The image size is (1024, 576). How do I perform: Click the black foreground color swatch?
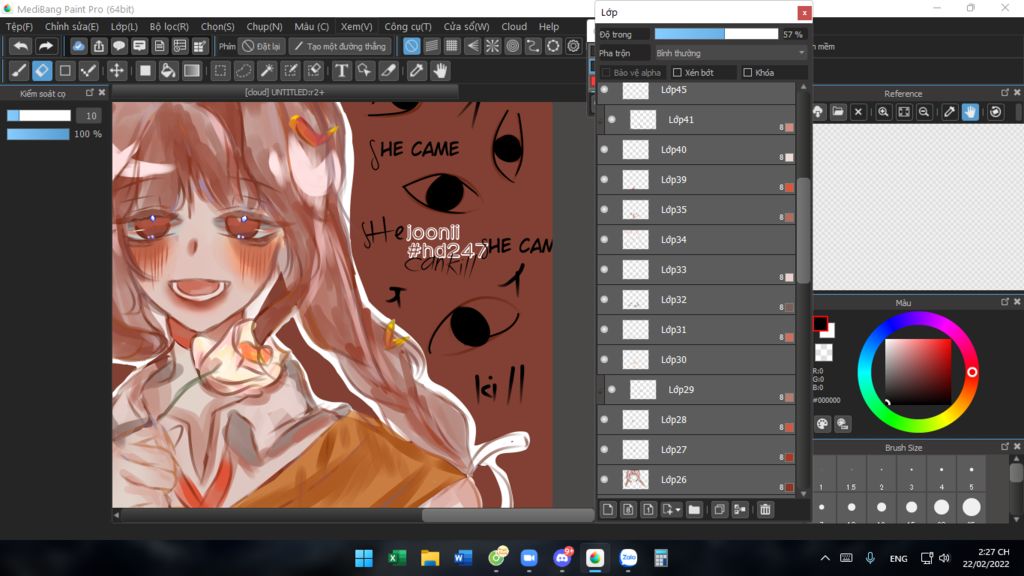[820, 323]
